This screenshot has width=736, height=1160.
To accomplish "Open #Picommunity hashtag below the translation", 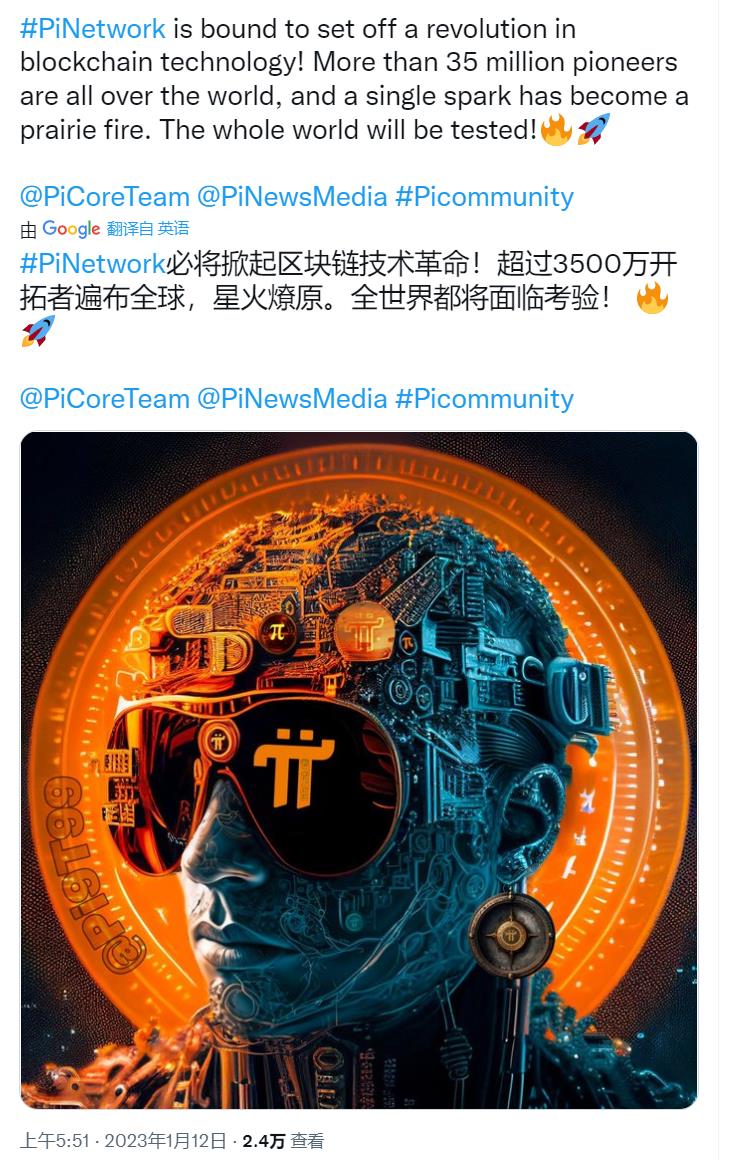I will (x=485, y=399).
